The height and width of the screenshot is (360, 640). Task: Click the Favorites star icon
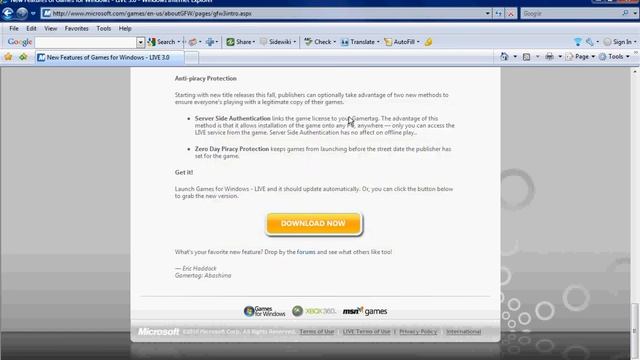[8, 57]
